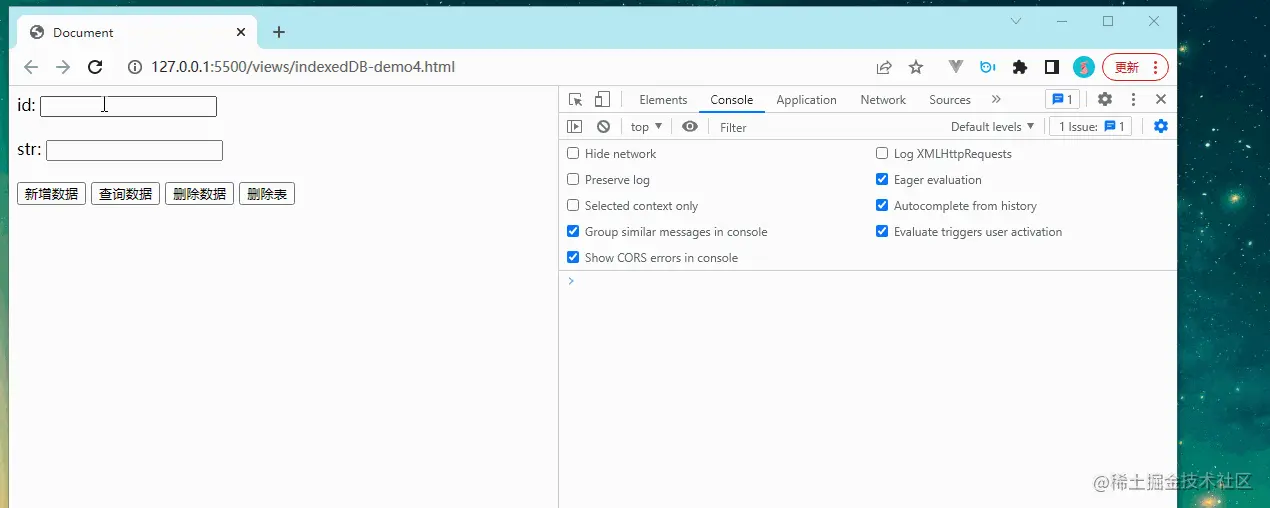Viewport: 1270px width, 508px height.
Task: Enable Hide network checkbox
Action: [x=573, y=154]
